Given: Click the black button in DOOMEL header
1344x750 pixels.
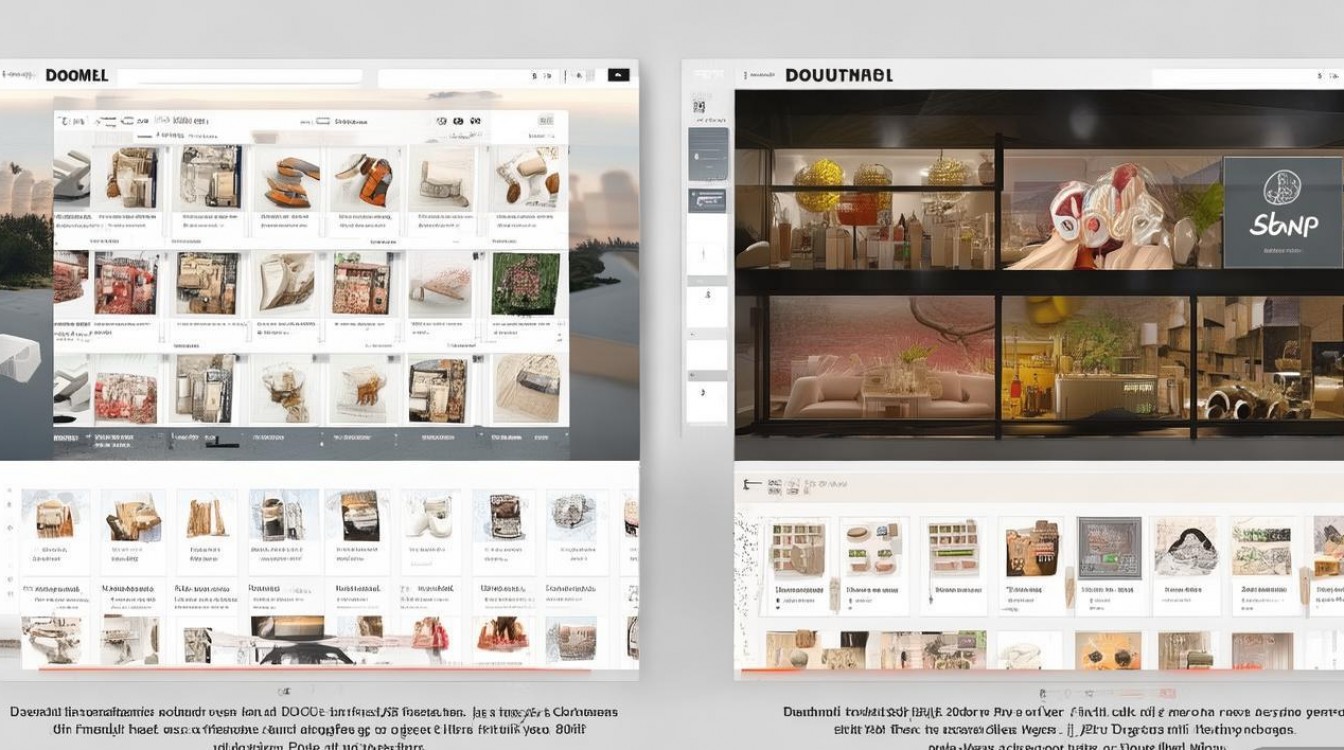Looking at the screenshot, I should (x=618, y=76).
